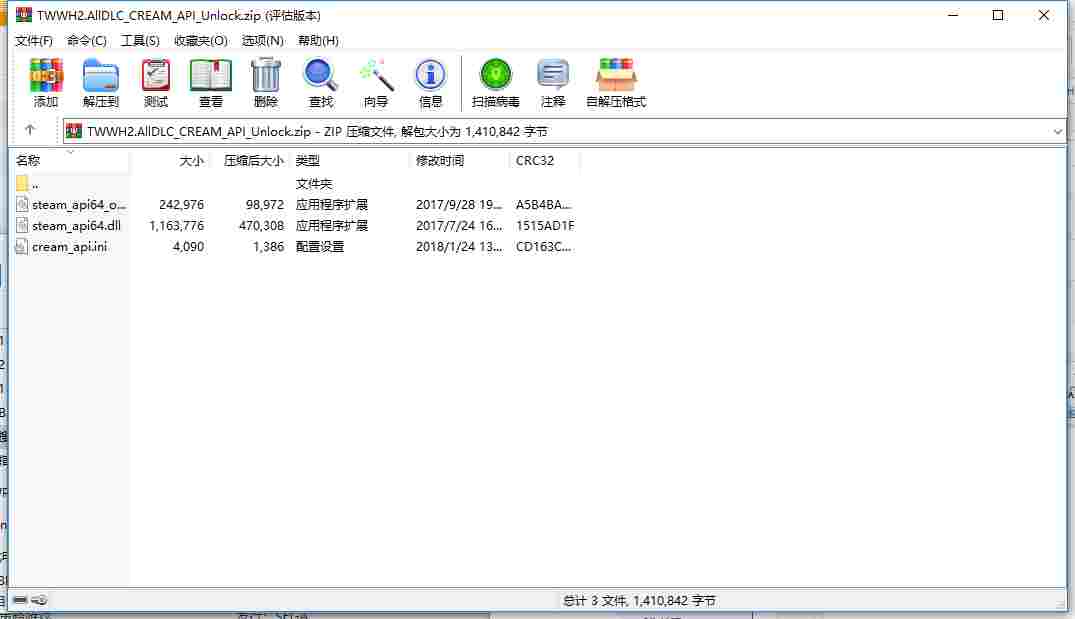Open the 收藏夹(O) menu
1075x619 pixels.
click(200, 40)
